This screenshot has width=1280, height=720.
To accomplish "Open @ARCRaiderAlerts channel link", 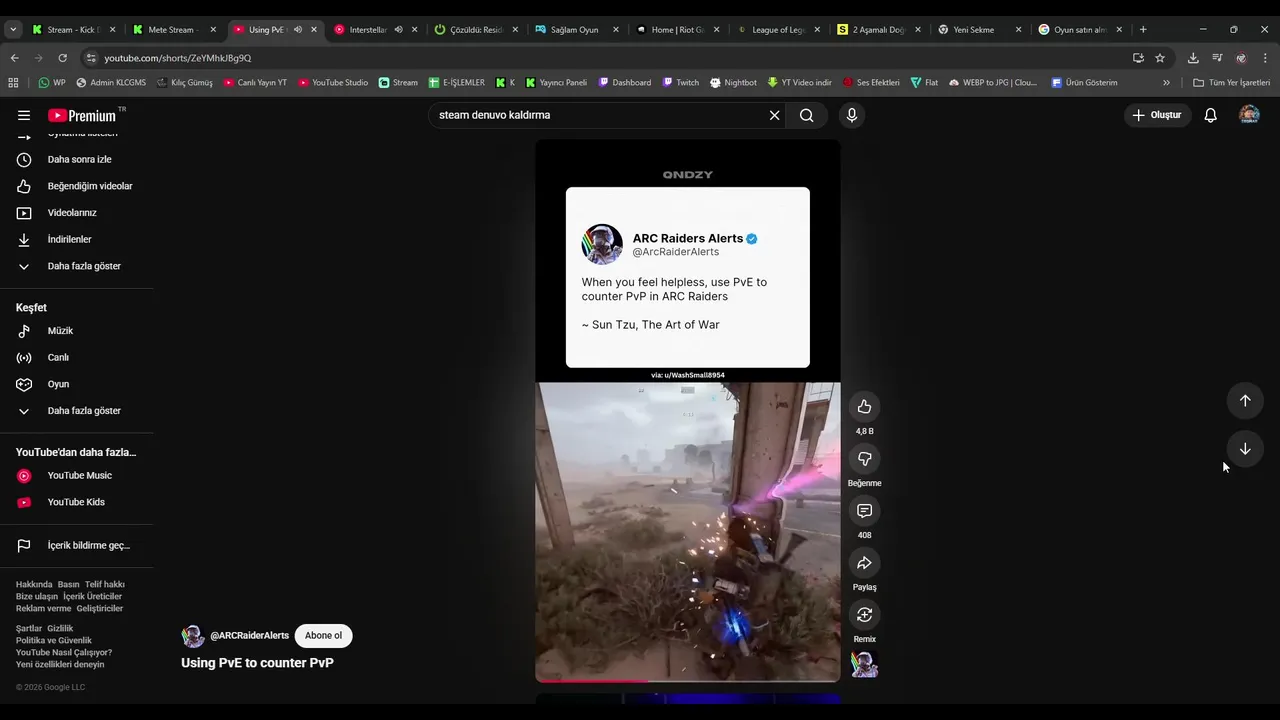I will (249, 636).
